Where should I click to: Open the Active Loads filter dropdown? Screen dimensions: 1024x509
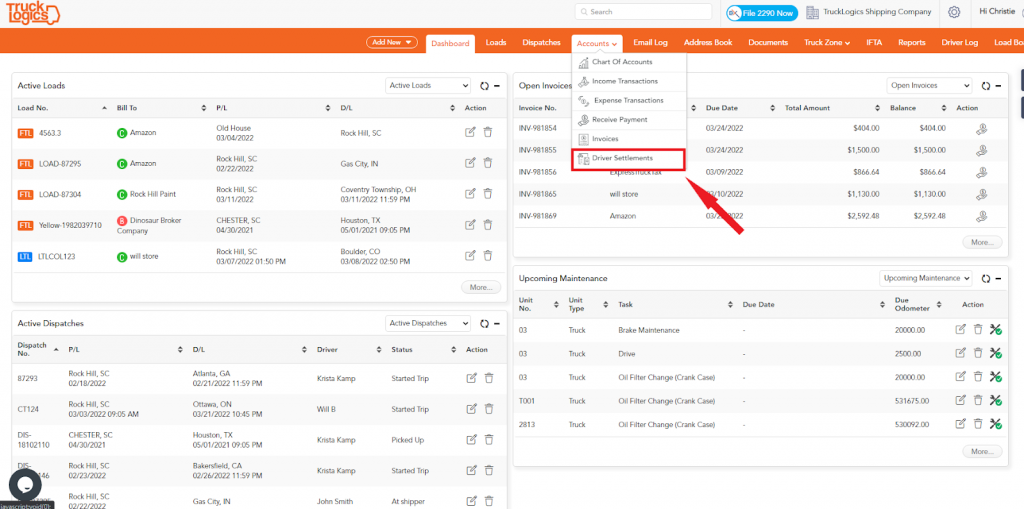click(x=428, y=86)
